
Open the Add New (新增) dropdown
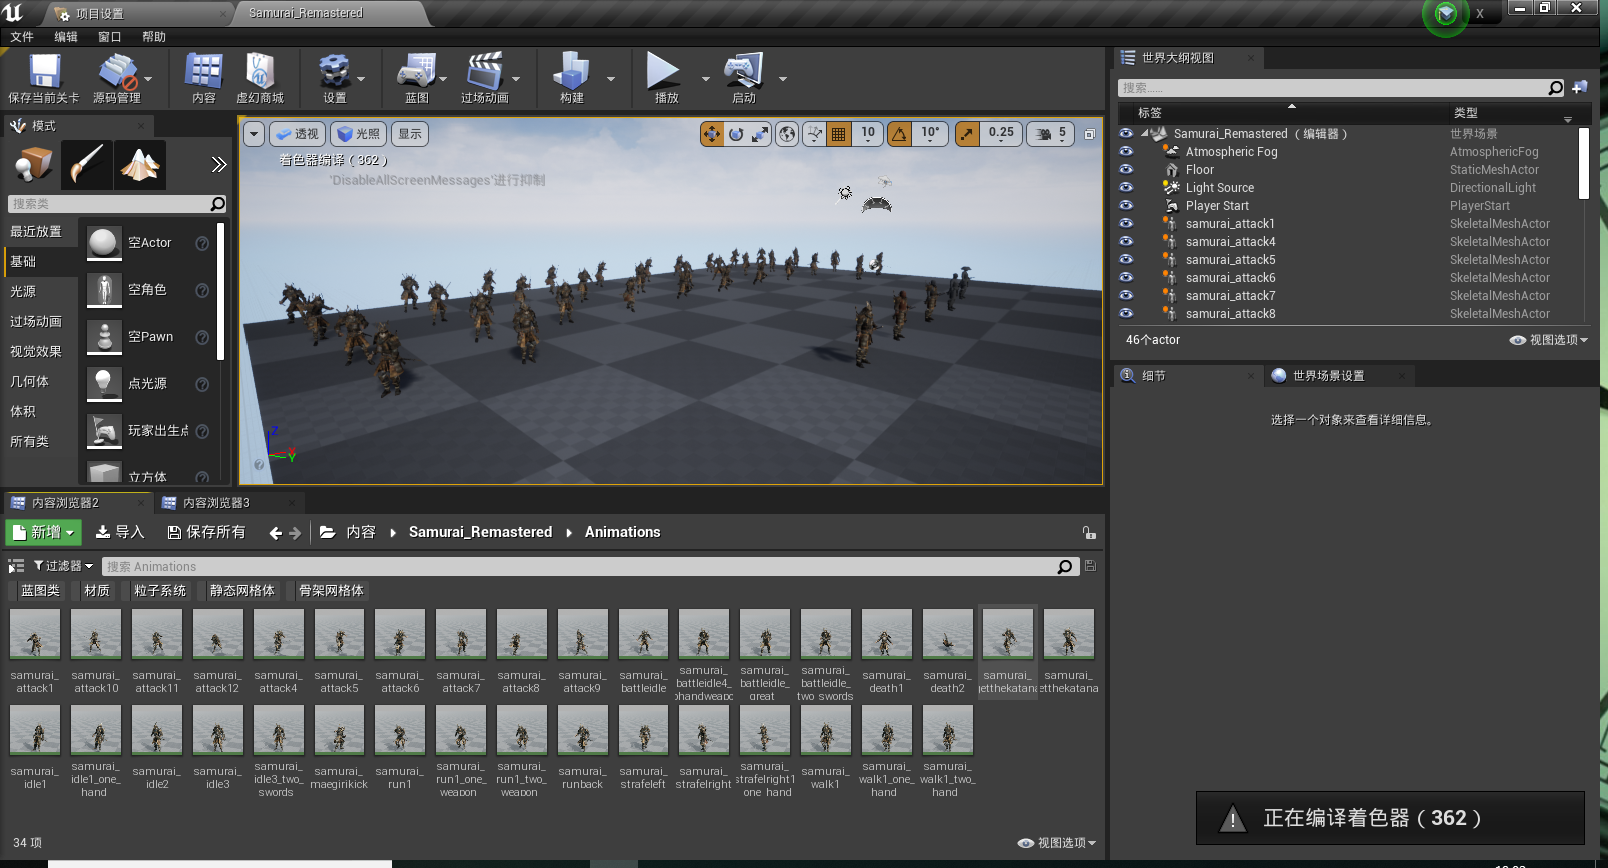(x=44, y=532)
